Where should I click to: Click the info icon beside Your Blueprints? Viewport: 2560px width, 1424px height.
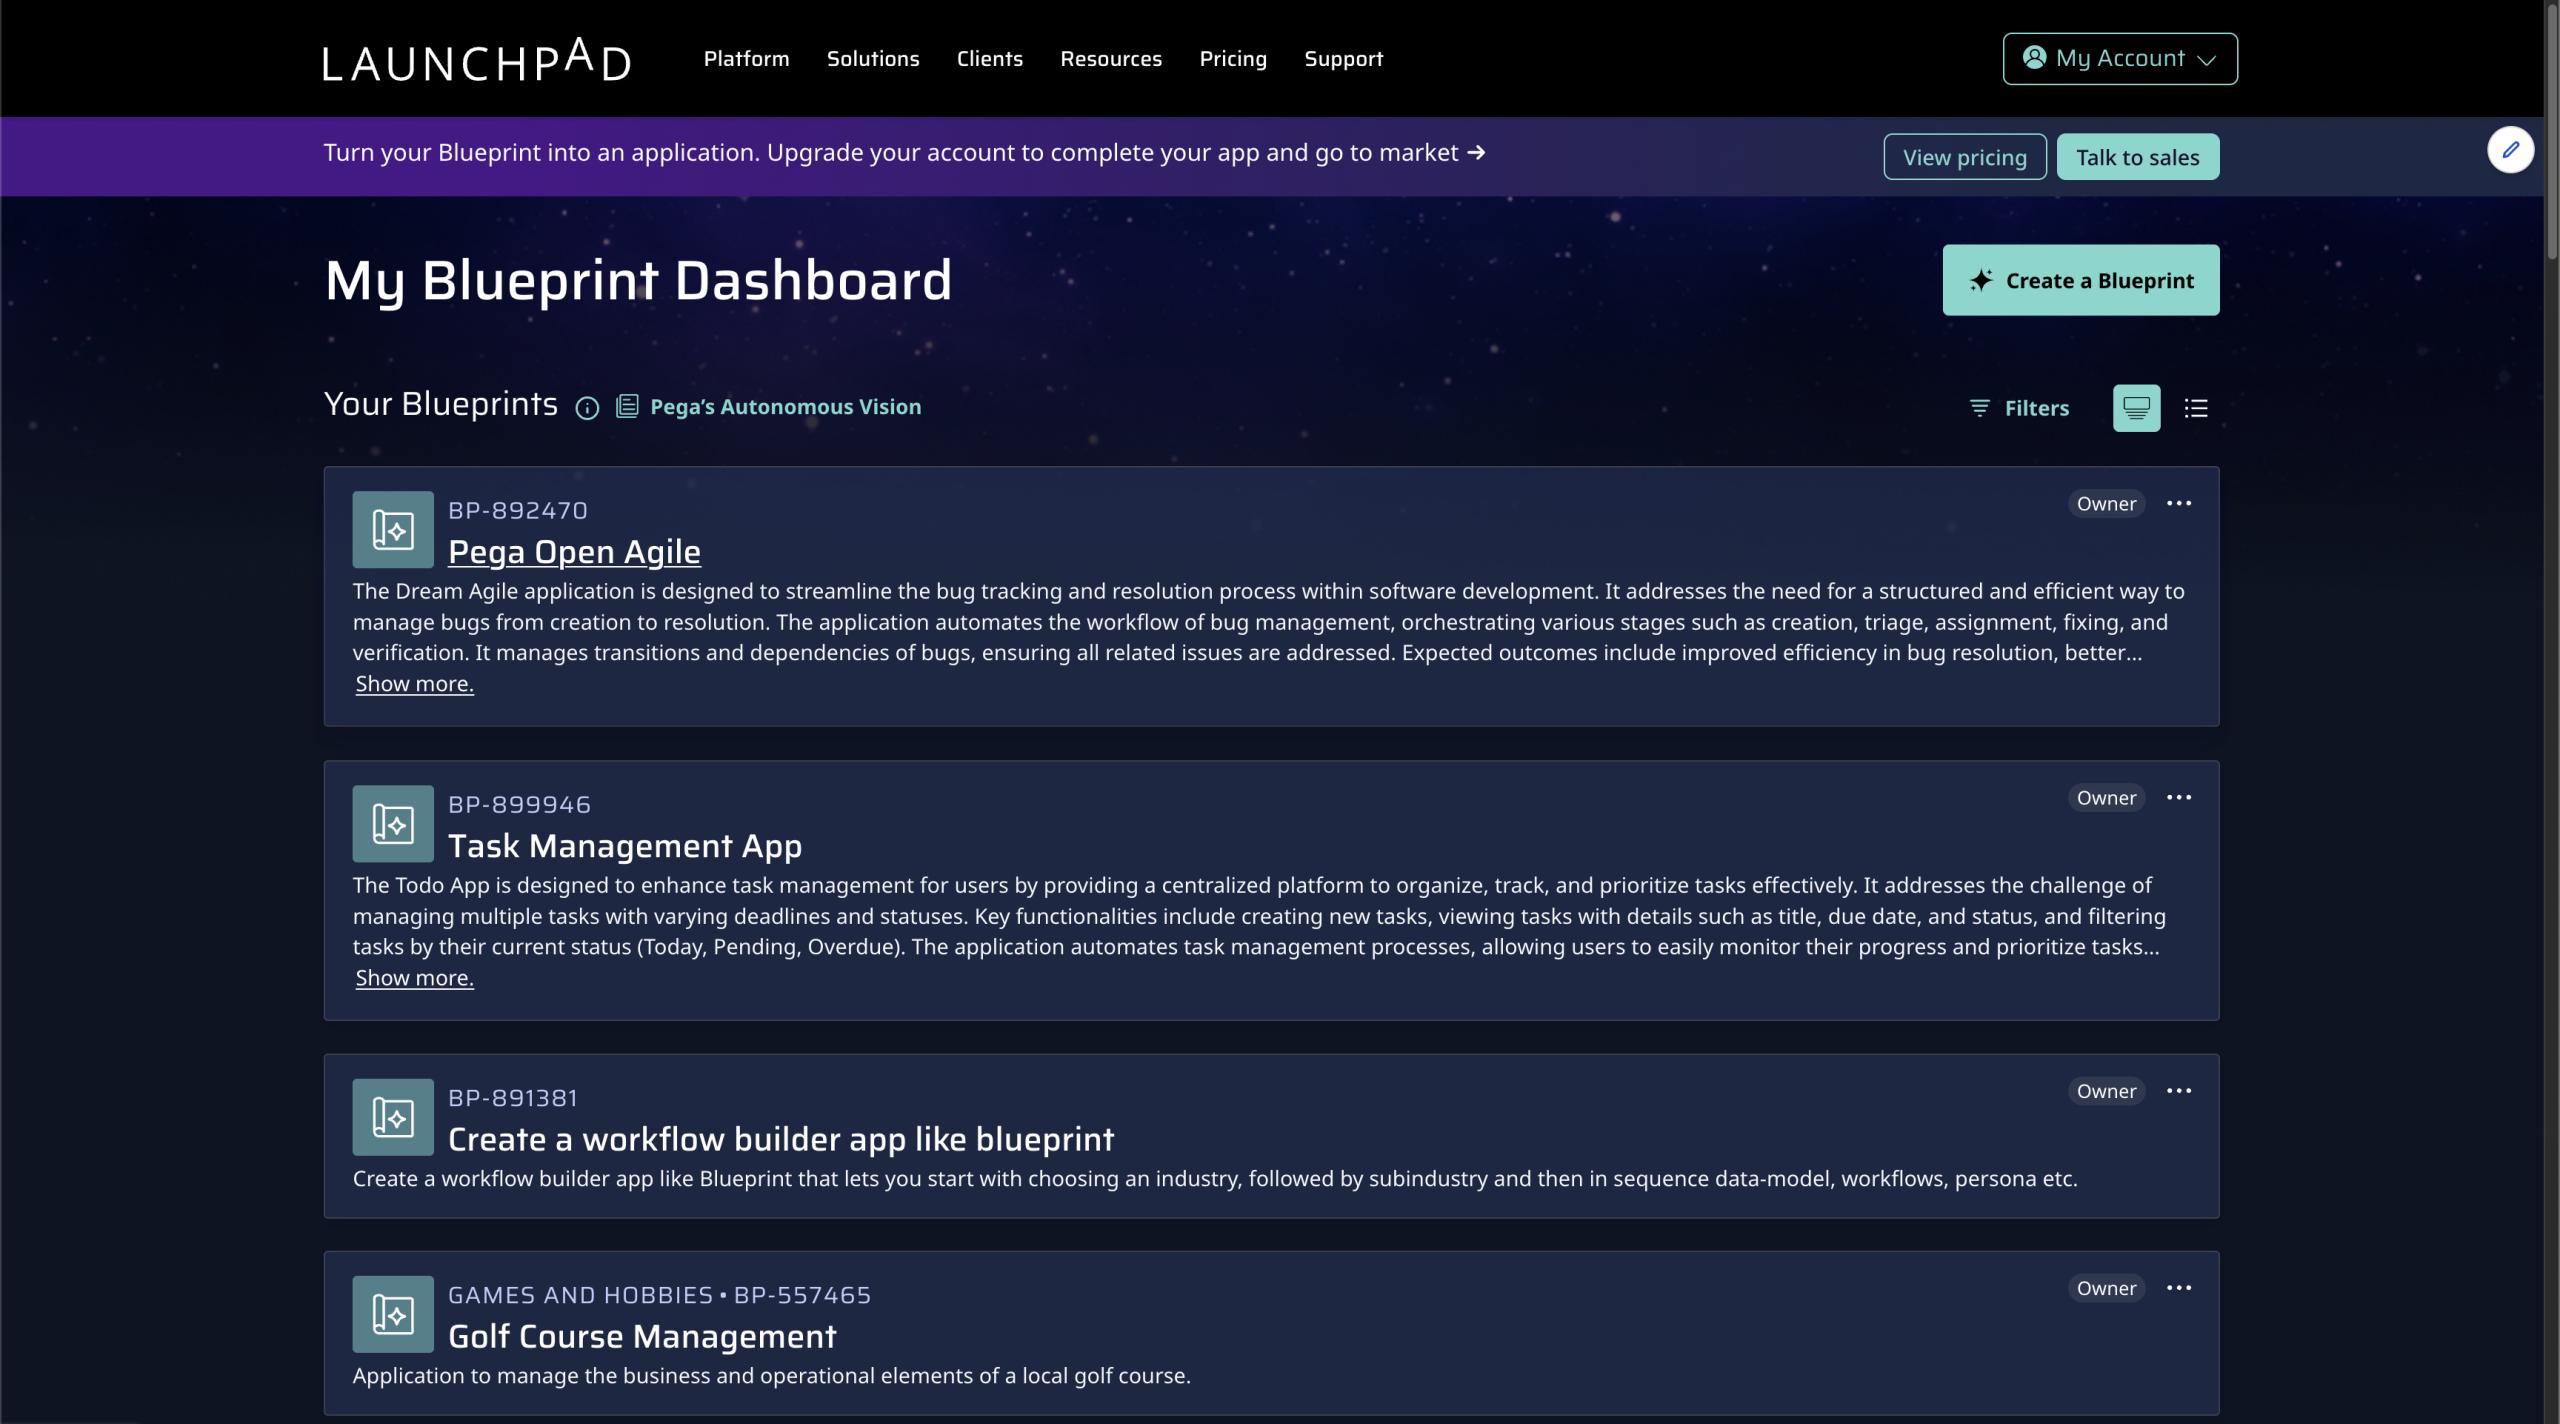click(587, 408)
